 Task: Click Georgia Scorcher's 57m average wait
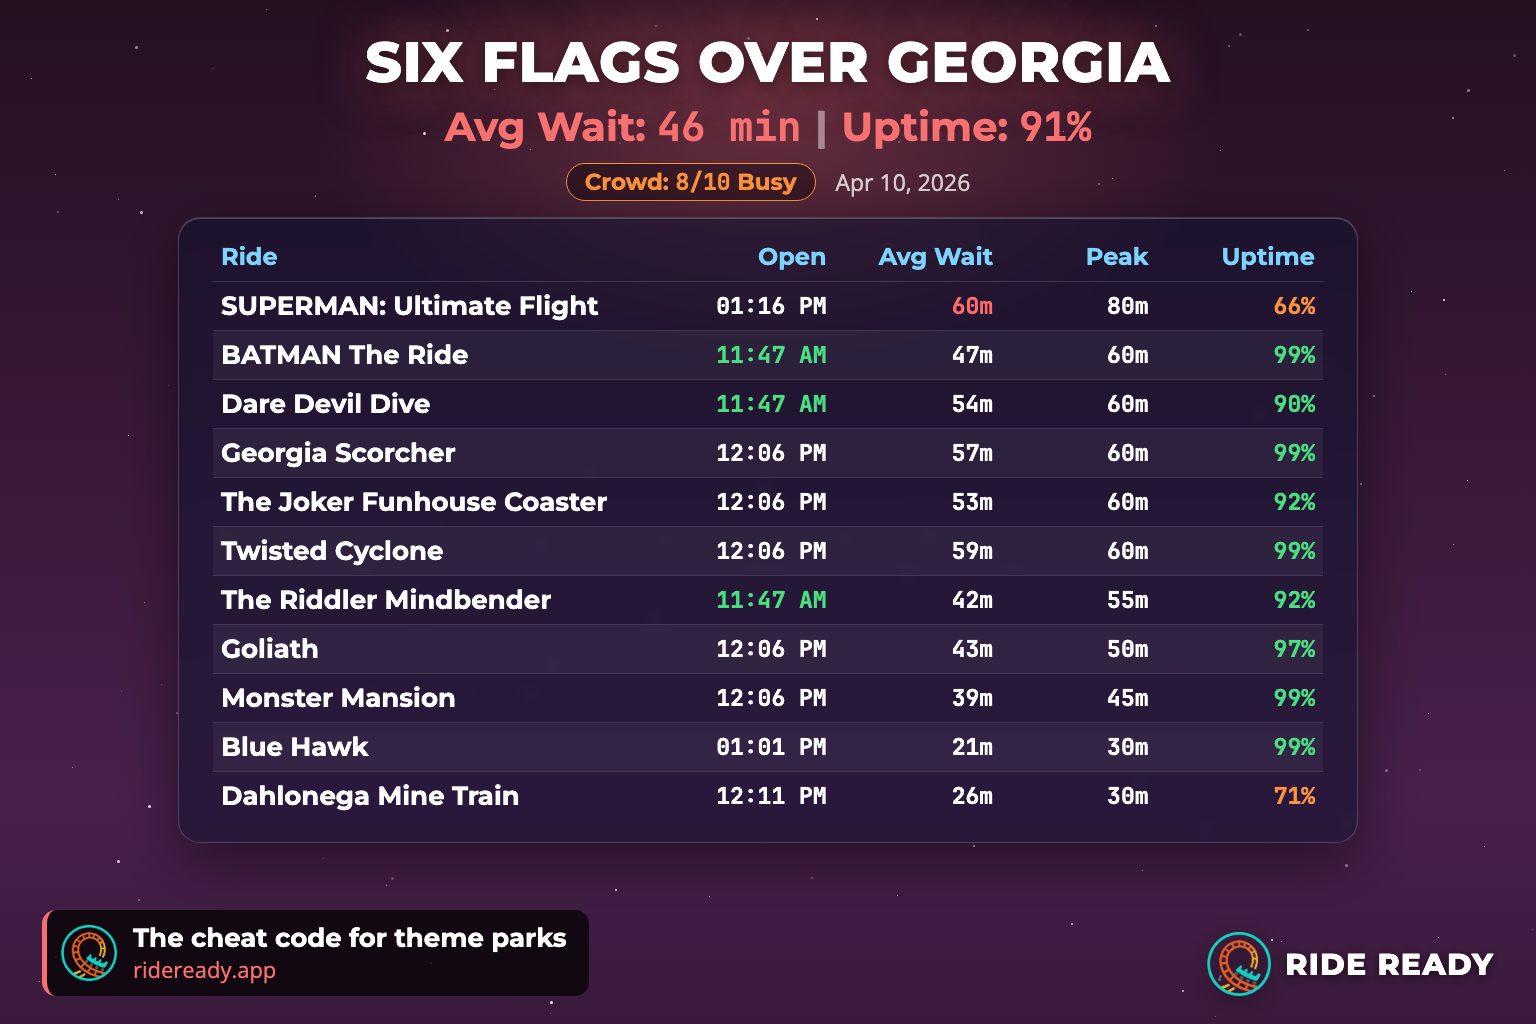(973, 453)
